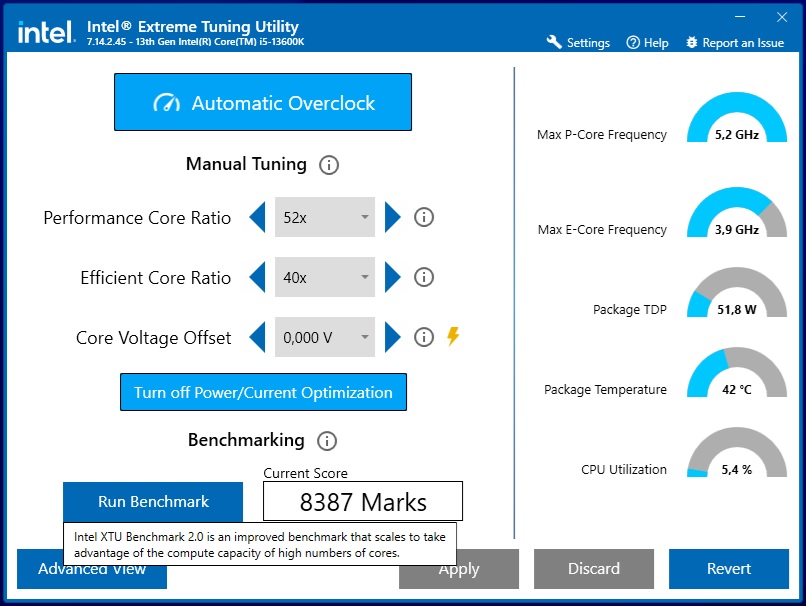The height and width of the screenshot is (606, 806).
Task: Click the 'Performance Core Ratio' label
Action: 137,217
